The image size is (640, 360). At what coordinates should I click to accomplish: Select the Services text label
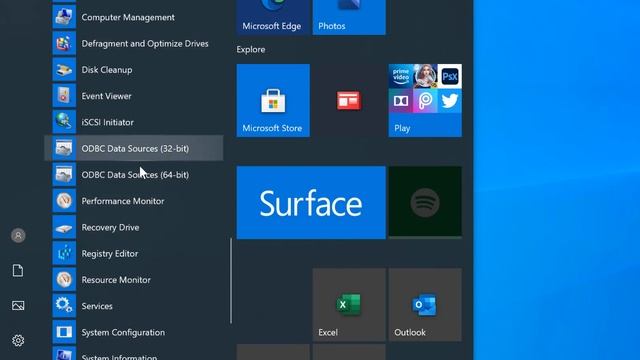point(97,306)
